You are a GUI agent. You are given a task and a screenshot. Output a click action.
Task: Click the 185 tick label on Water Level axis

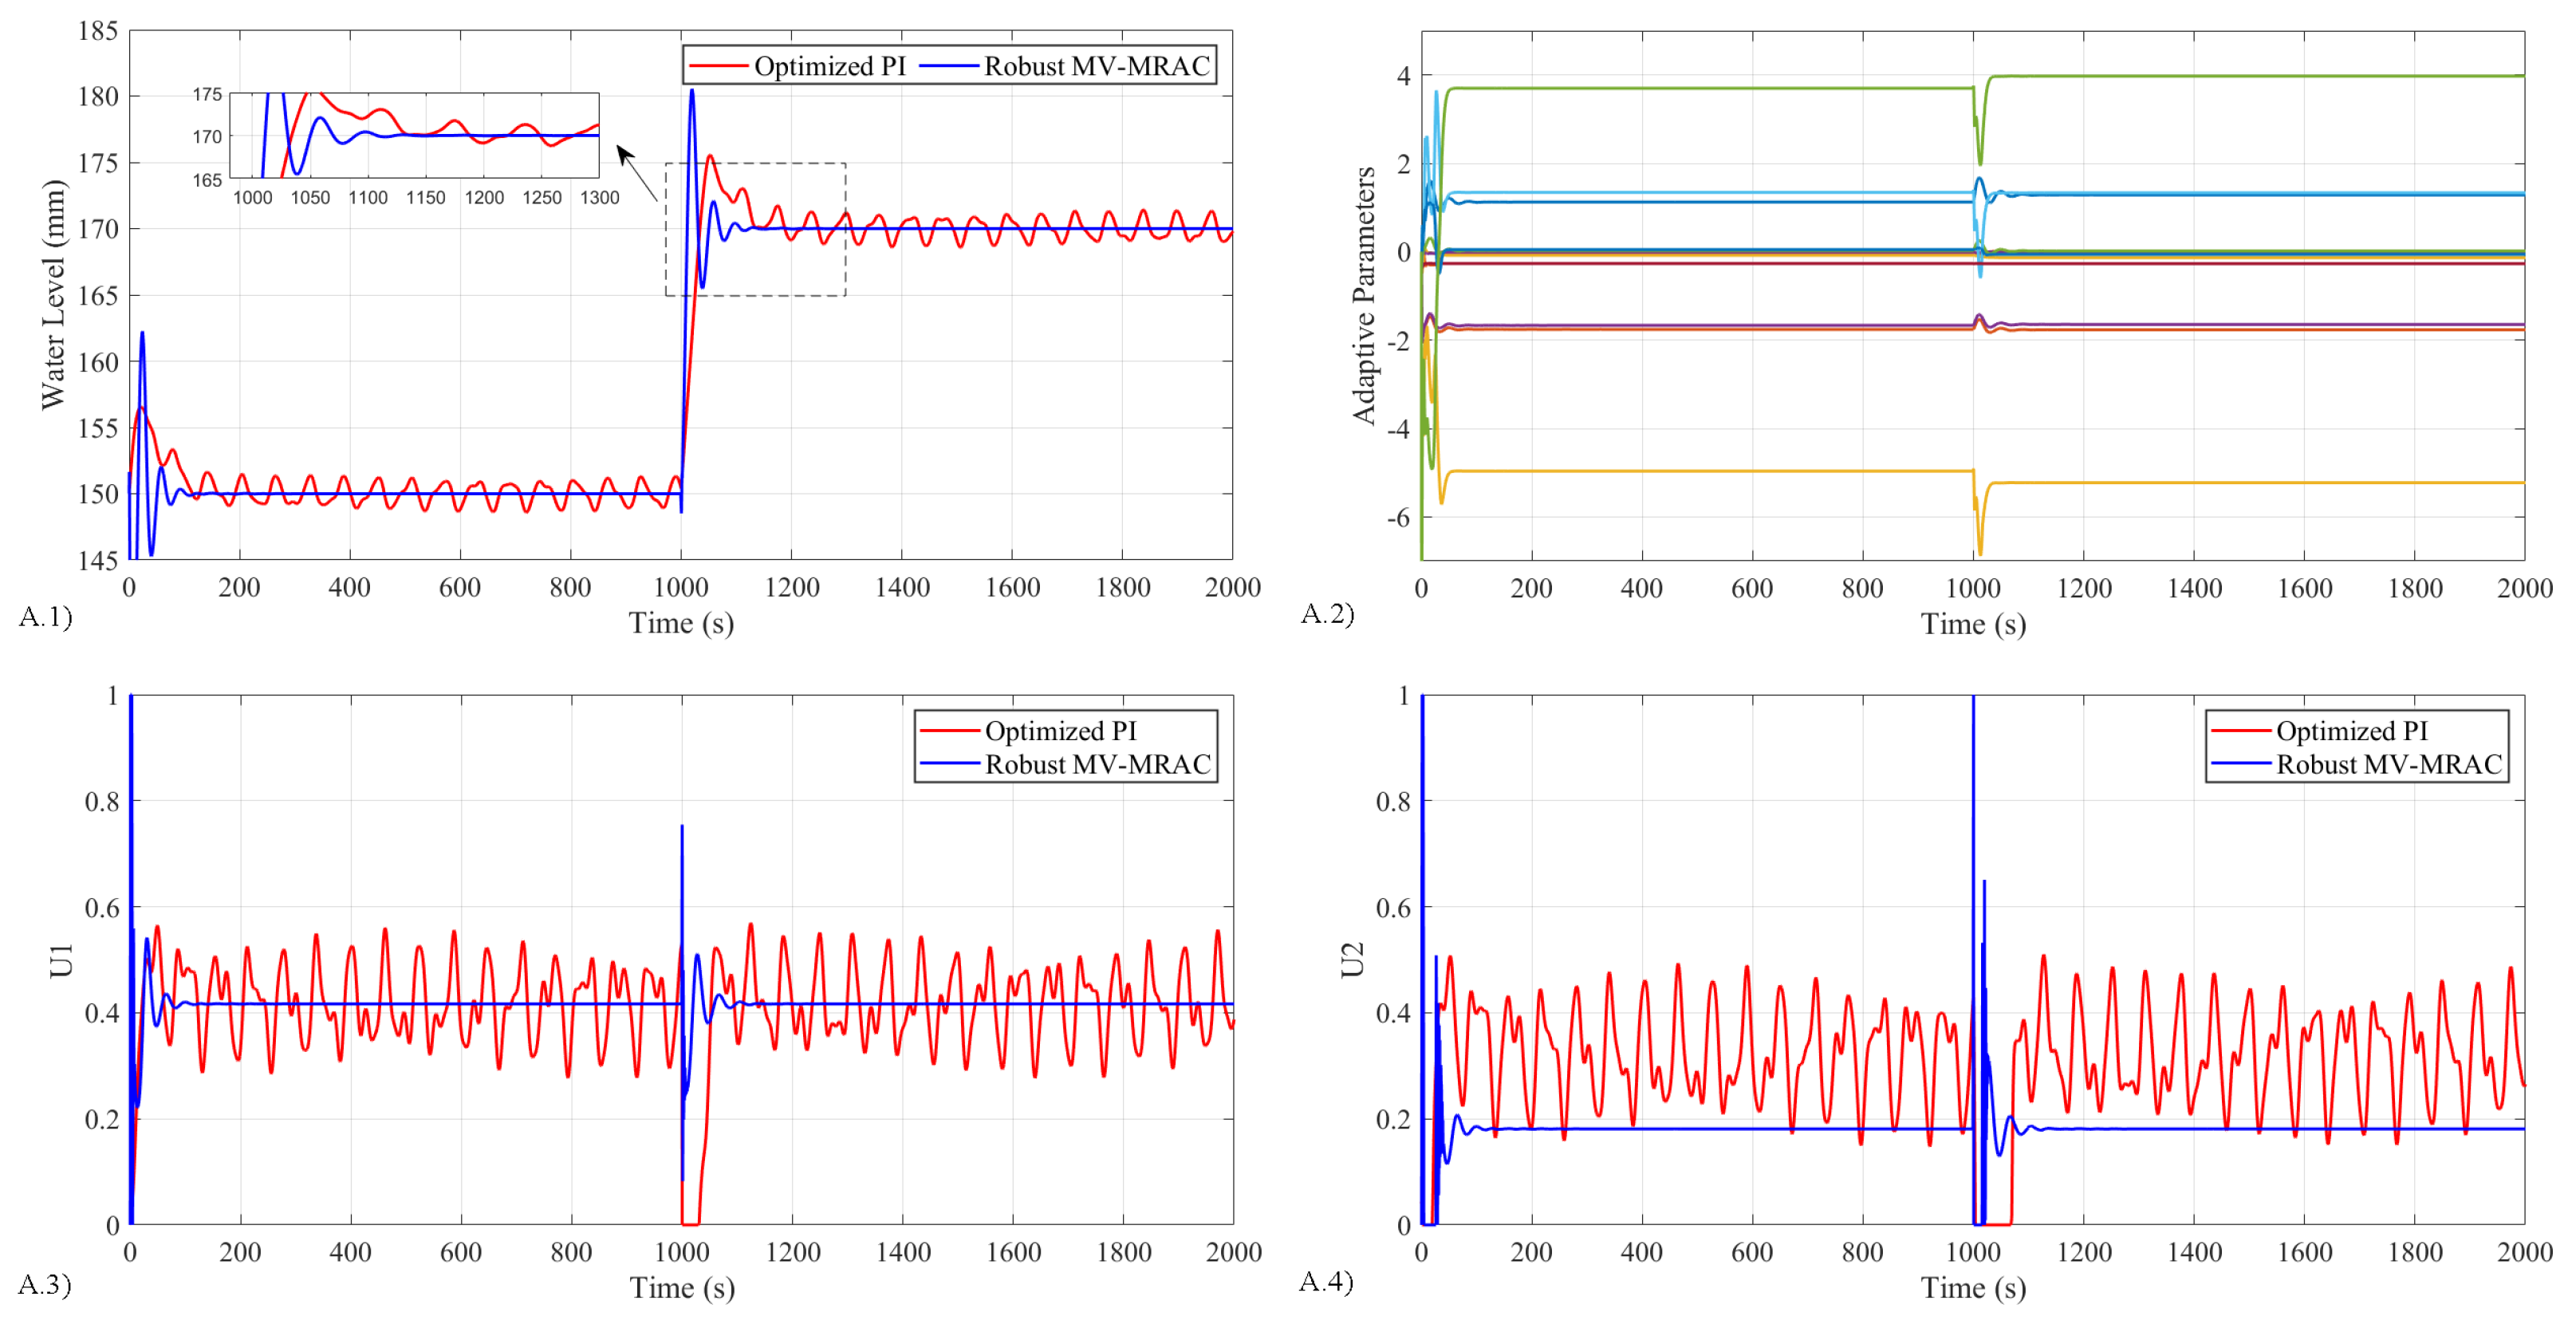pyautogui.click(x=98, y=31)
